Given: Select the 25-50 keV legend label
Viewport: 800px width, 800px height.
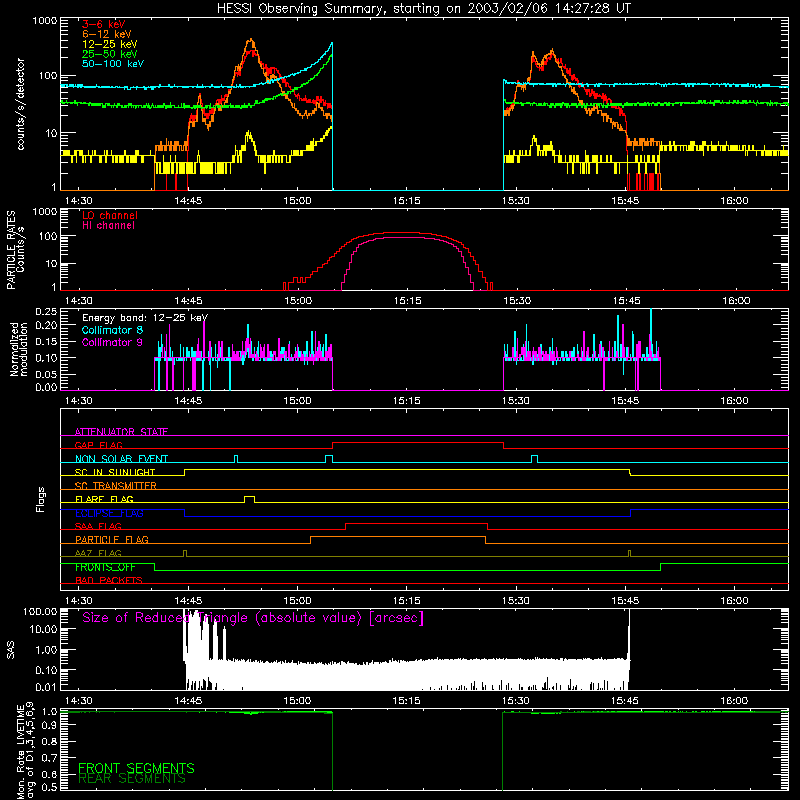Looking at the screenshot, I should (x=110, y=54).
